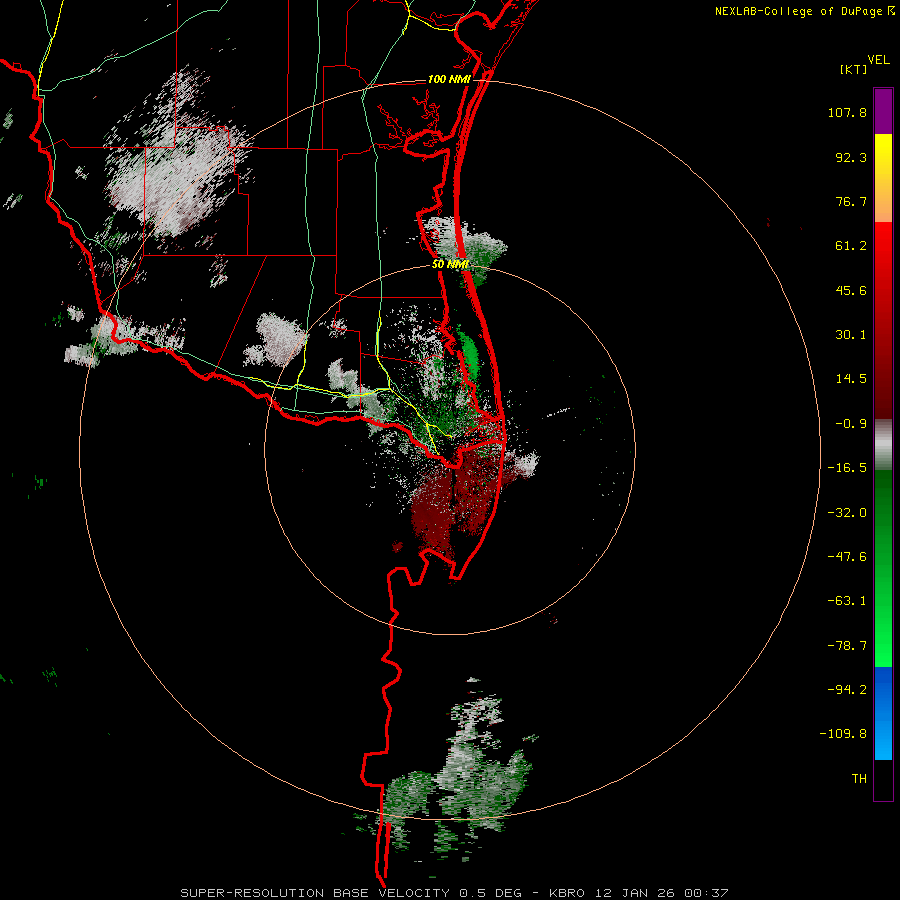Select the -94.2 legend value
Image resolution: width=900 pixels, height=900 pixels.
(x=847, y=690)
